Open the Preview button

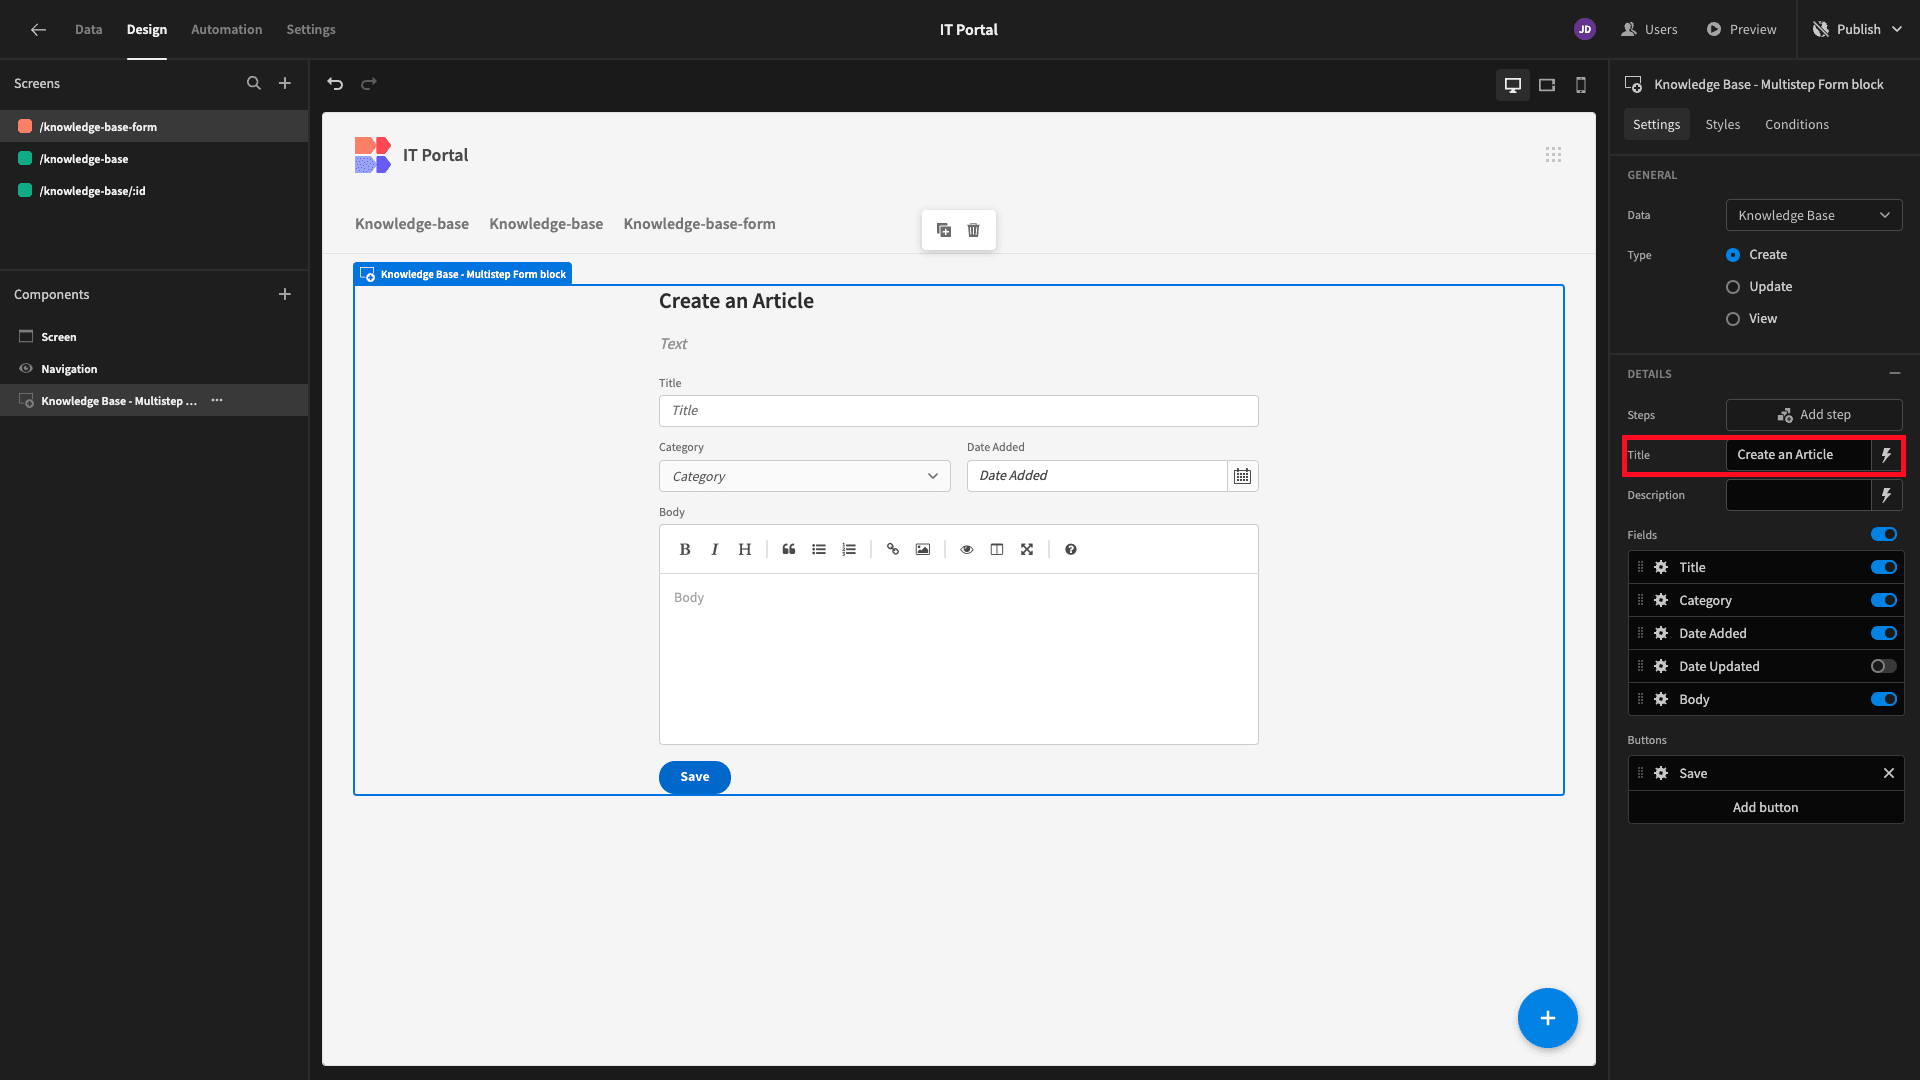[x=1742, y=30]
